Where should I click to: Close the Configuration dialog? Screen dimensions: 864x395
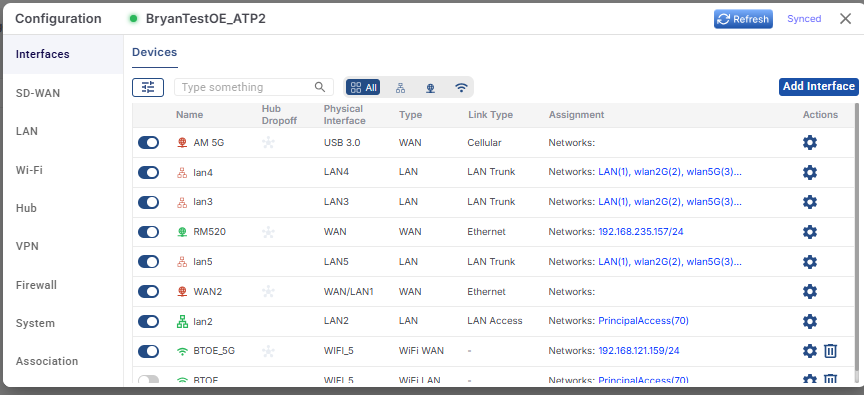click(845, 19)
